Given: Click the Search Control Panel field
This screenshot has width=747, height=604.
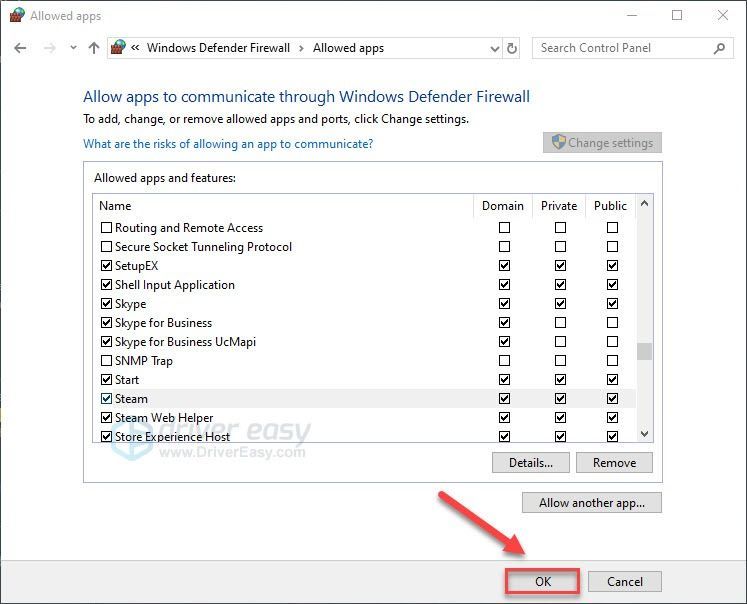Looking at the screenshot, I should [x=633, y=48].
